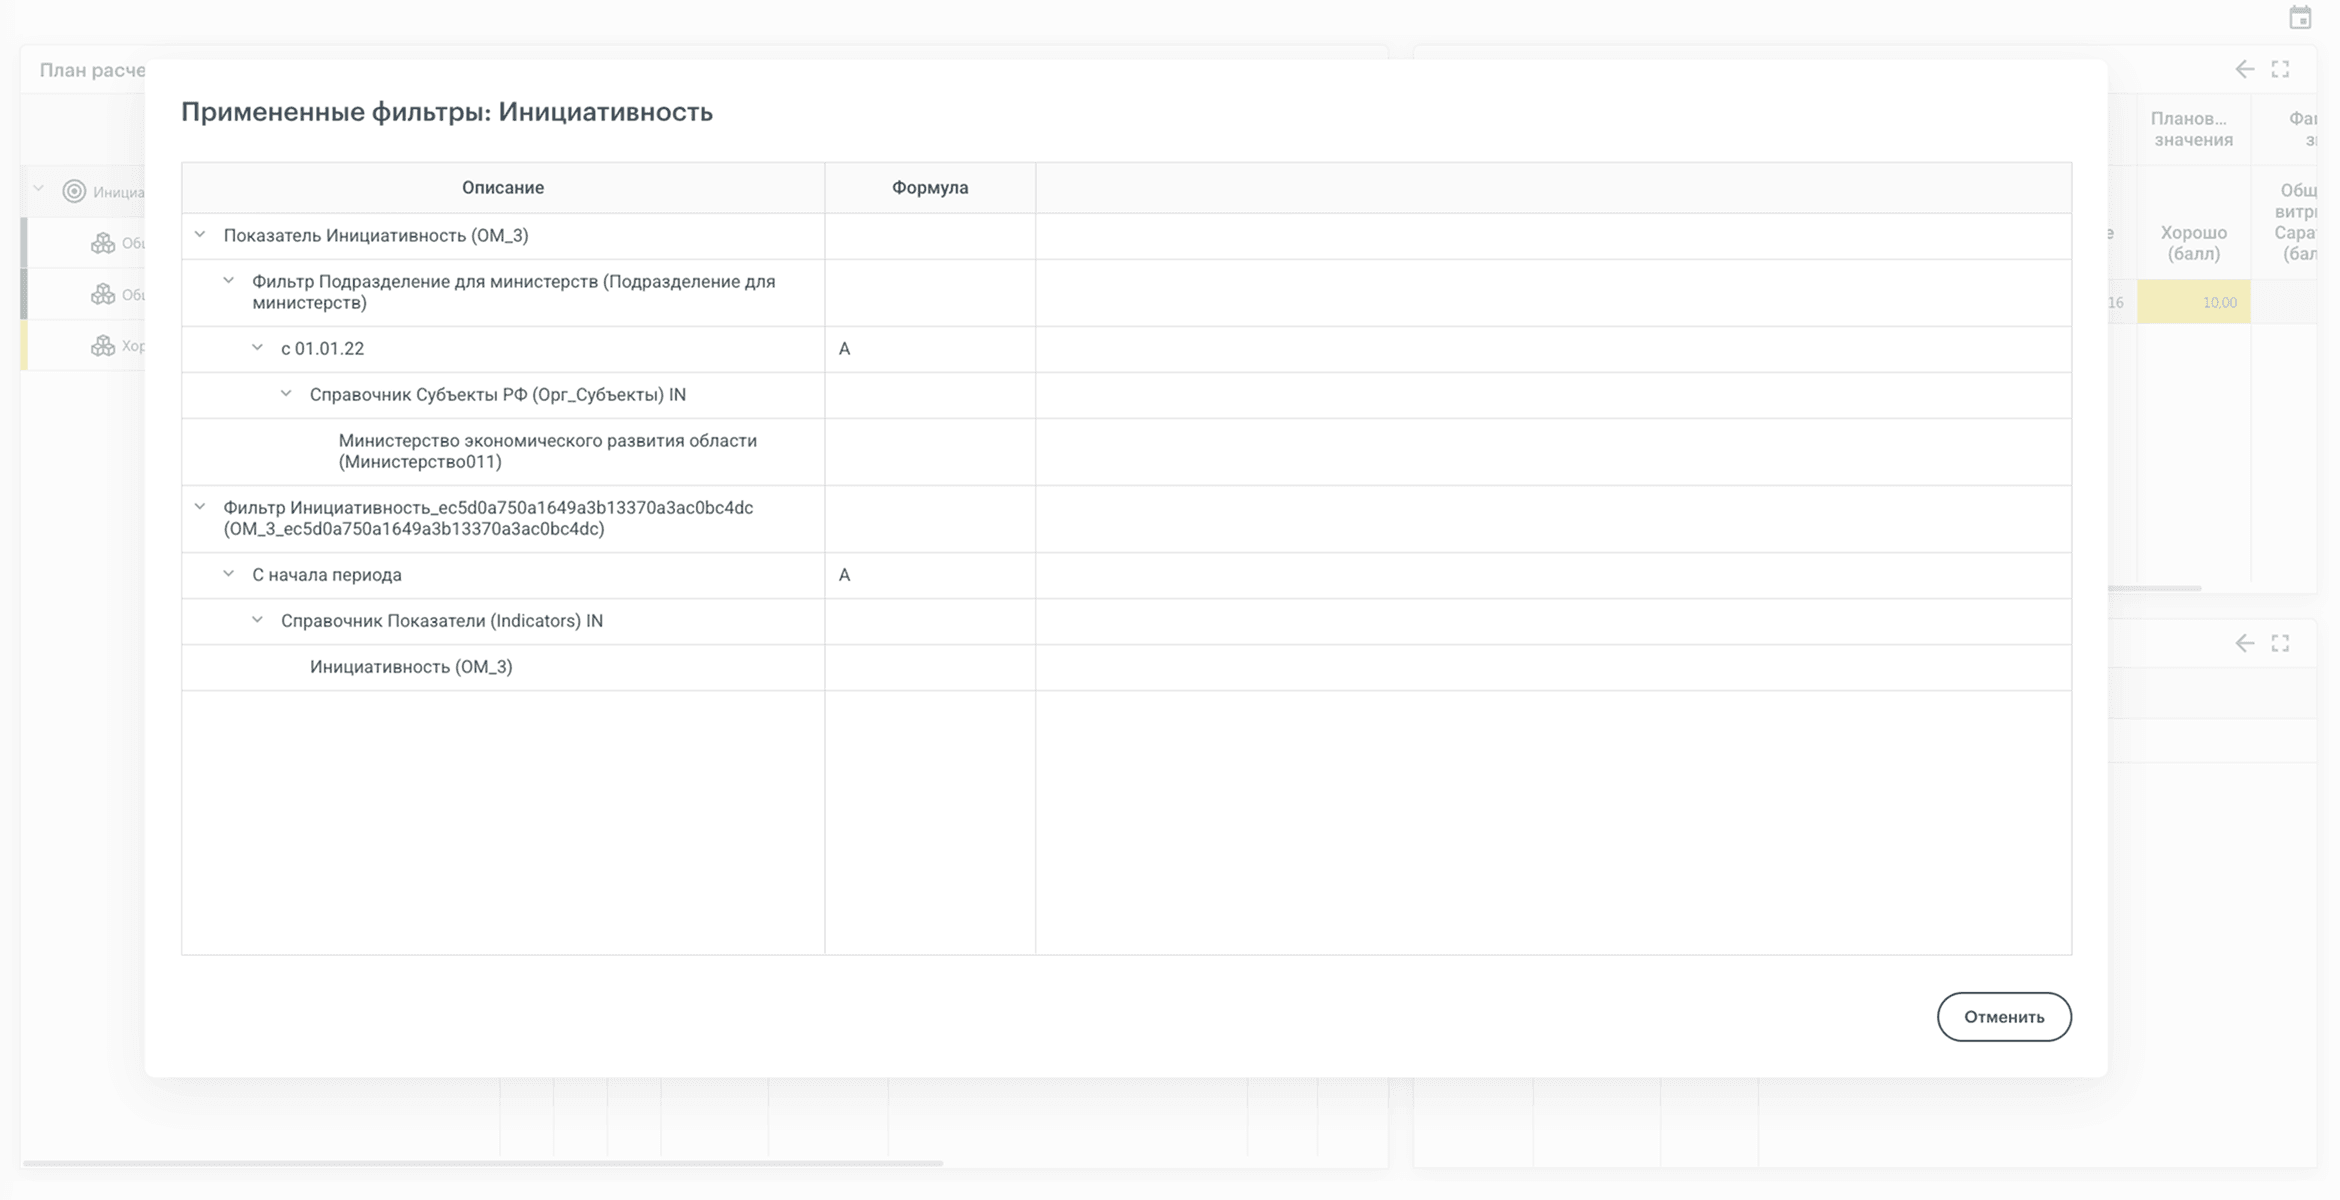Collapse Фильтр Инициативность_ec5d0a750a row
The width and height of the screenshot is (2340, 1200).
point(200,506)
